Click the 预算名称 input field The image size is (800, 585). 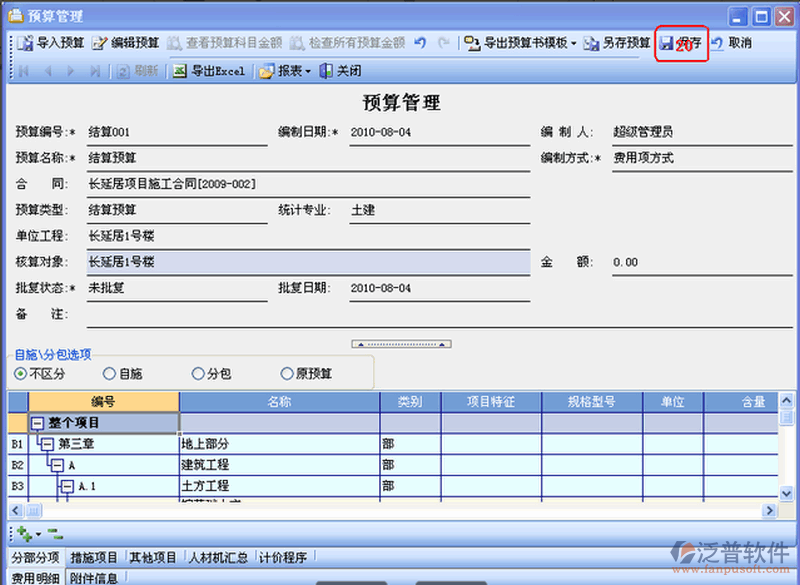click(x=177, y=158)
